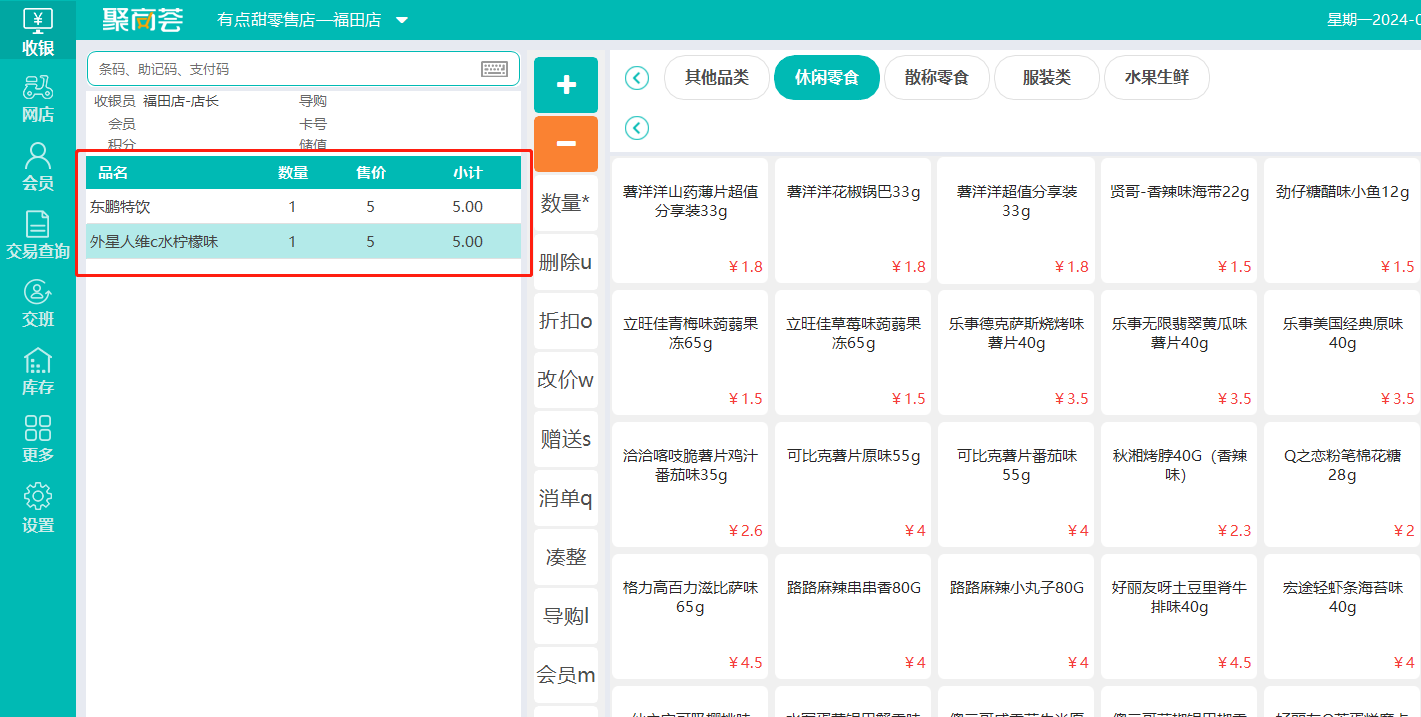Add 乐事德克萨斯烧烤味薯片40g product
1421x717 pixels.
(x=1016, y=352)
